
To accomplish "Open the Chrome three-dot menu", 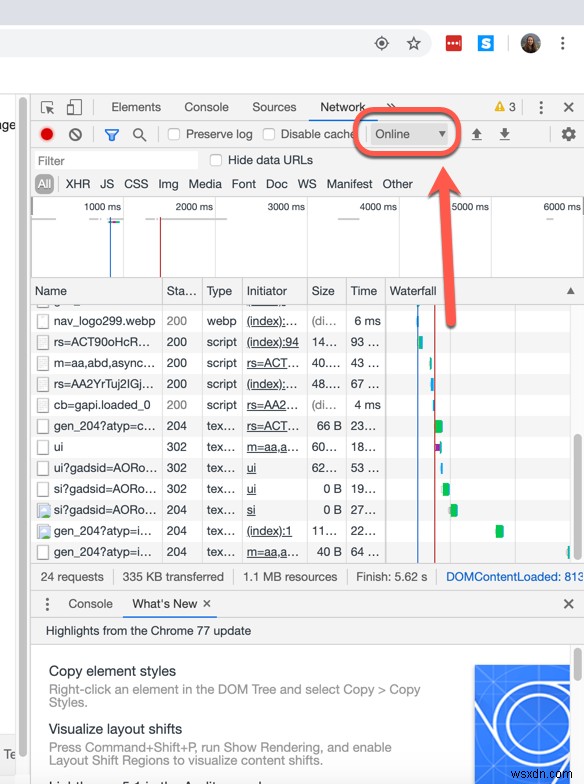I will (562, 44).
